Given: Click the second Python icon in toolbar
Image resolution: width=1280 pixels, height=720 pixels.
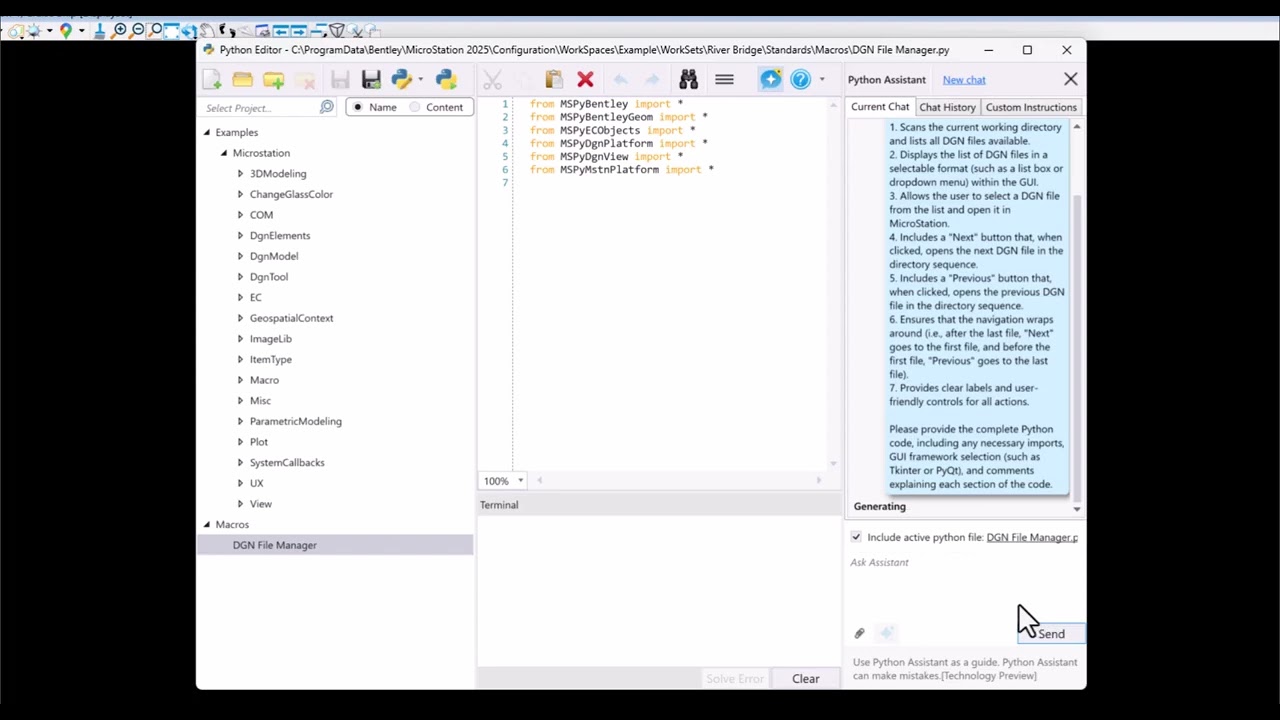Looking at the screenshot, I should click(446, 80).
